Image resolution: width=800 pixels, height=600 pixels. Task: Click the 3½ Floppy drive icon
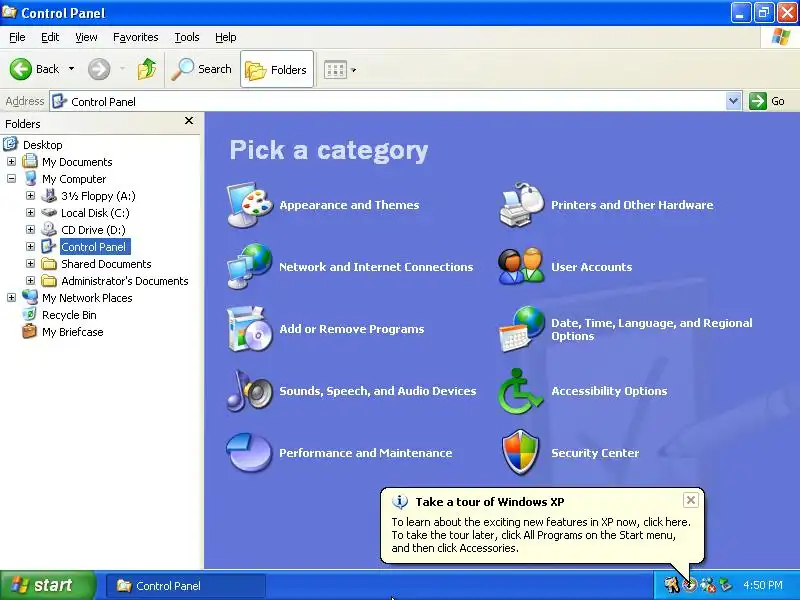coord(49,195)
